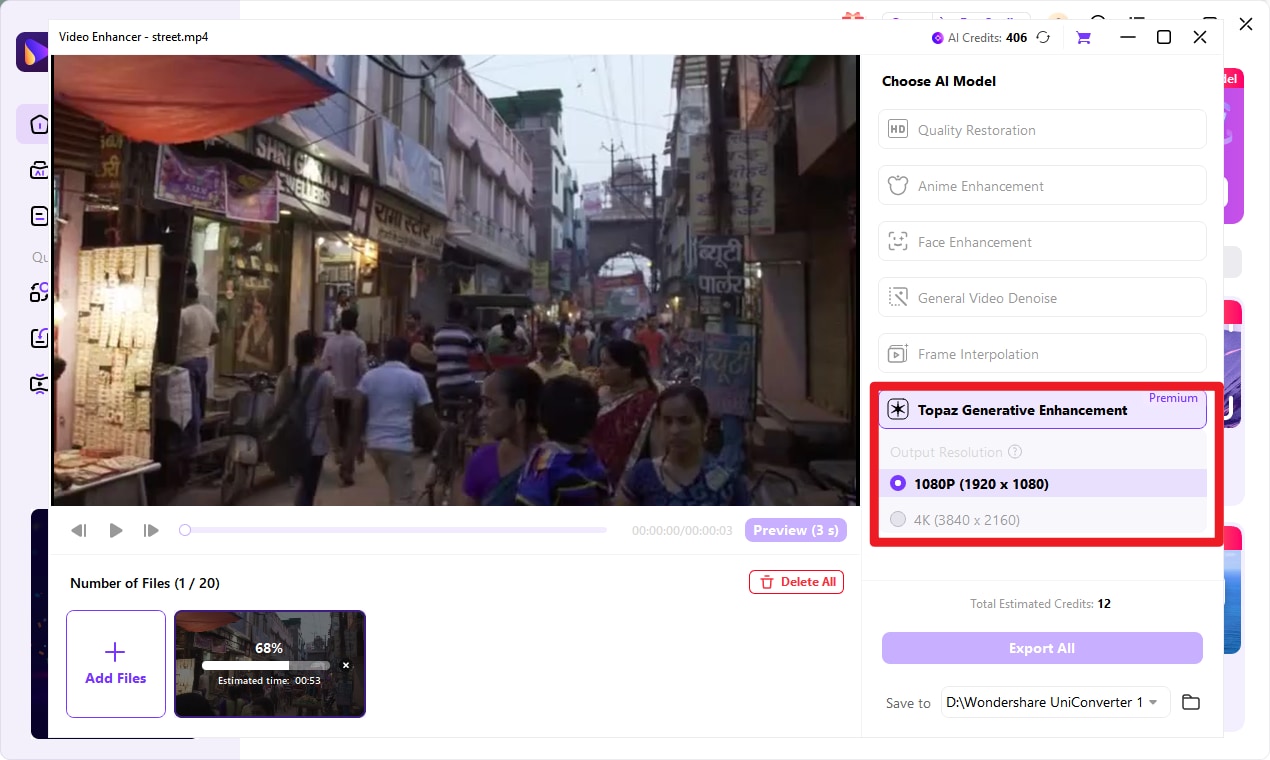Delete All loaded files
Viewport: 1270px width, 760px height.
[796, 581]
